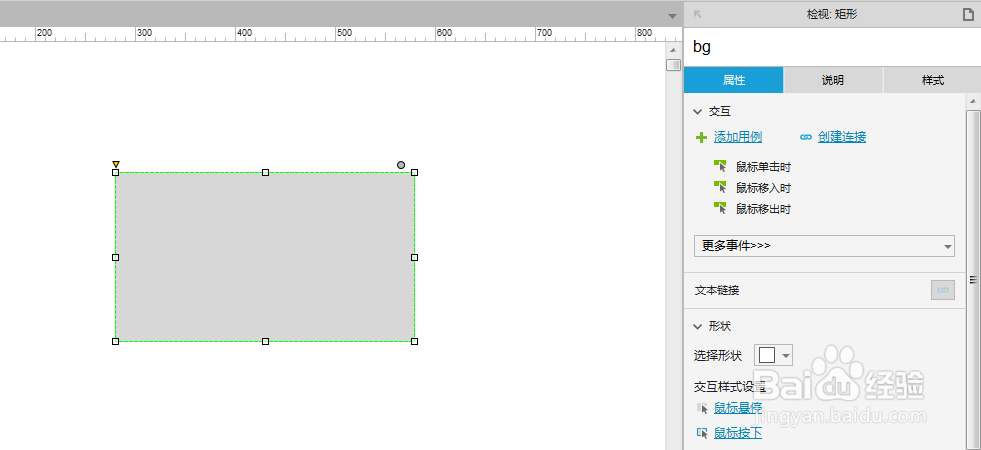
Task: Switch to the 属性 tab
Action: click(x=733, y=80)
